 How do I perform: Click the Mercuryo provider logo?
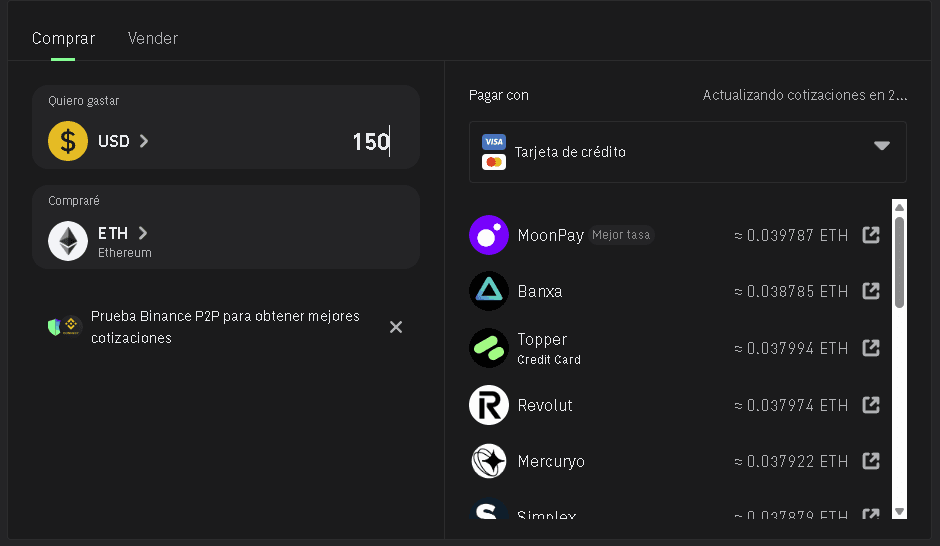489,461
